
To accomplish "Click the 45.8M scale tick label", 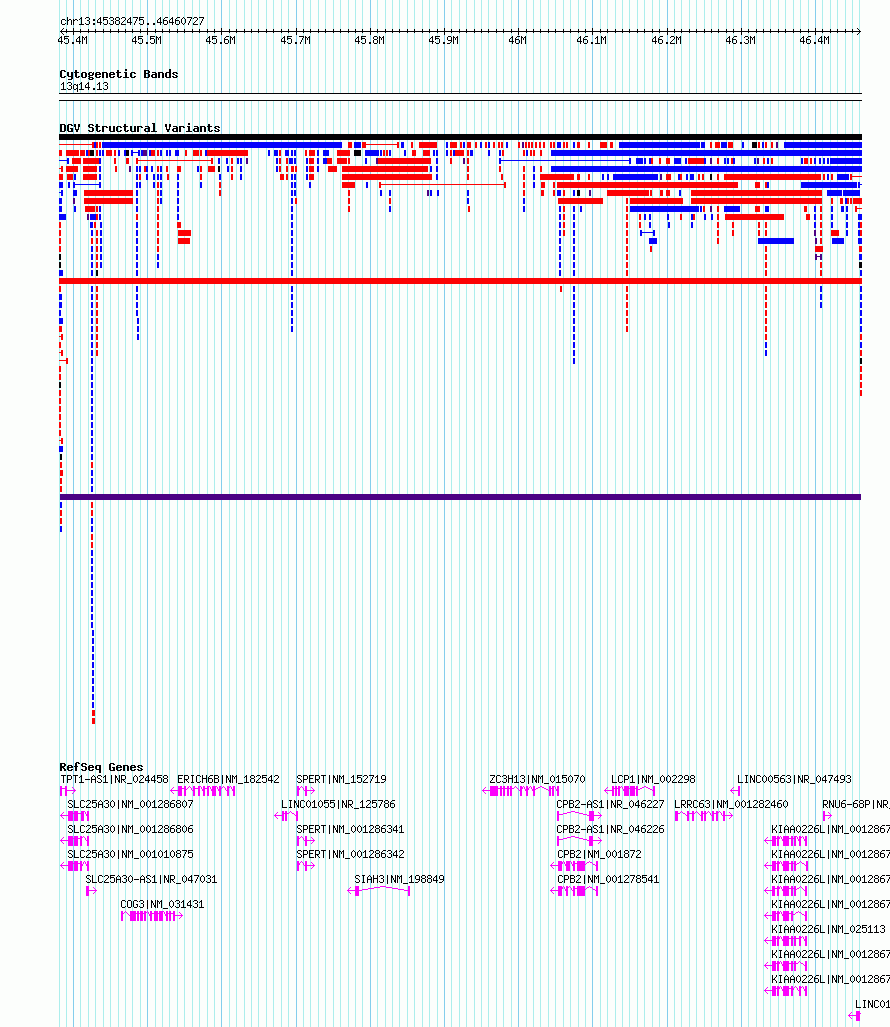I will pos(369,41).
